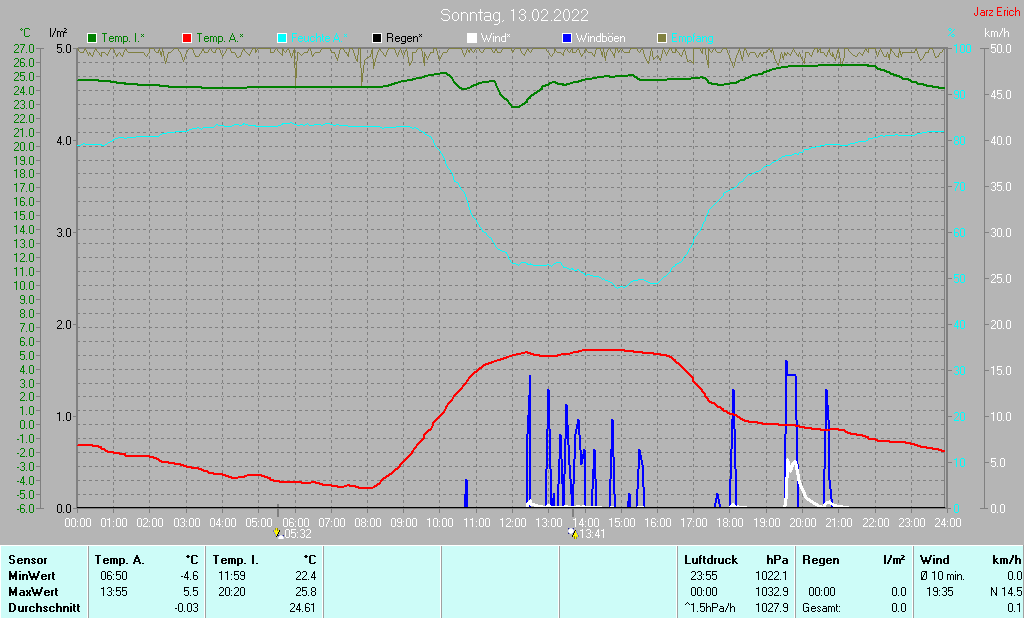Click the red Jarz Erich label
Image resolution: width=1024 pixels, height=618 pixels.
click(996, 12)
